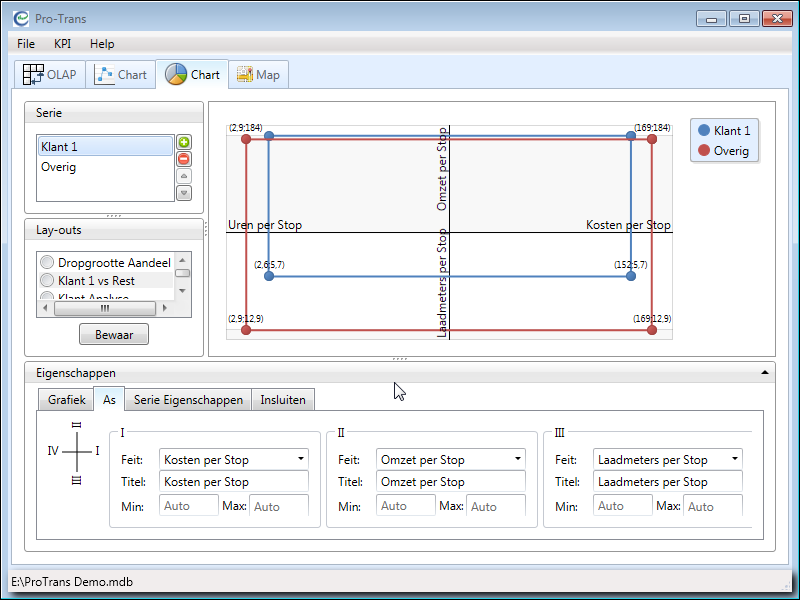Move series up with the arrow icon

point(183,176)
